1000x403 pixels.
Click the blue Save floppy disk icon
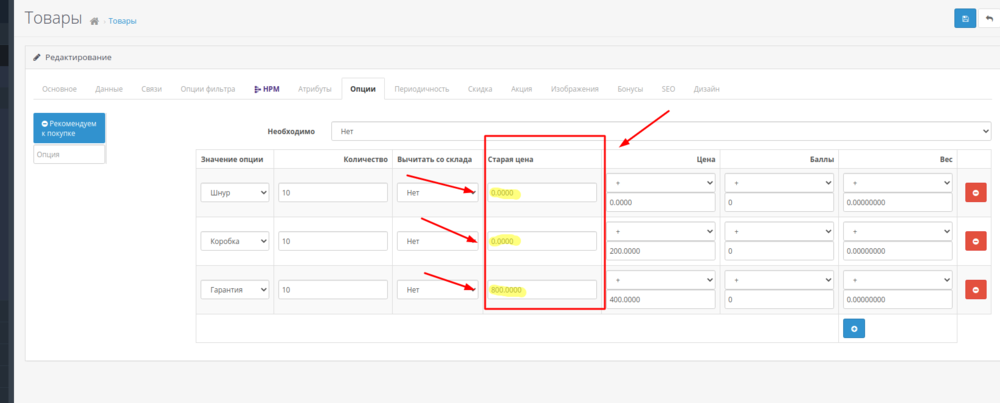pos(964,18)
